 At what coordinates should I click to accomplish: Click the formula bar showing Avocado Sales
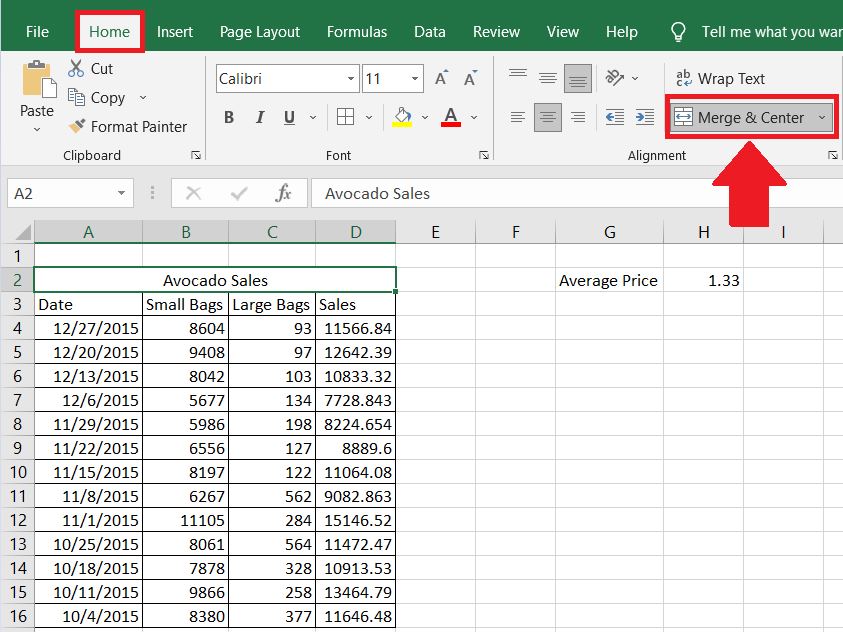(576, 193)
